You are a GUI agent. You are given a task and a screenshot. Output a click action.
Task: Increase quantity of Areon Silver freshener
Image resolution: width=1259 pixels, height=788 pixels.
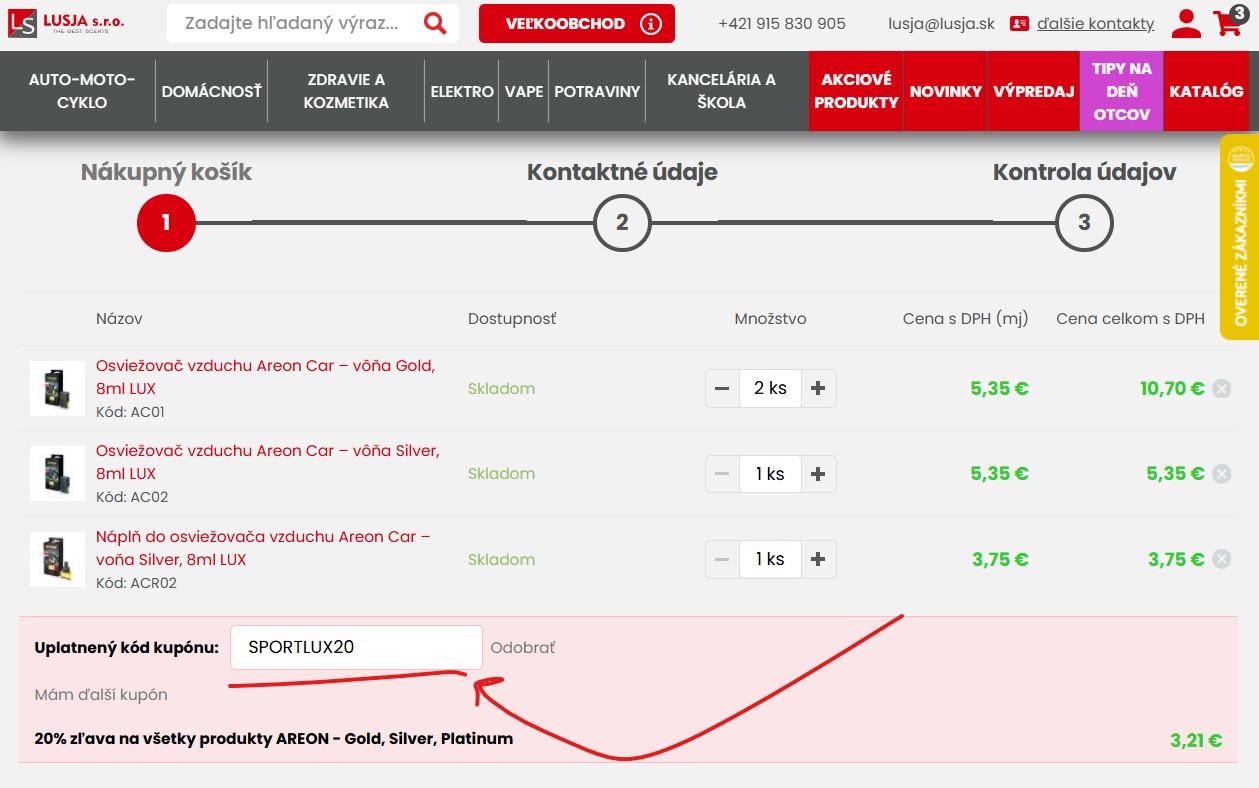(x=818, y=474)
